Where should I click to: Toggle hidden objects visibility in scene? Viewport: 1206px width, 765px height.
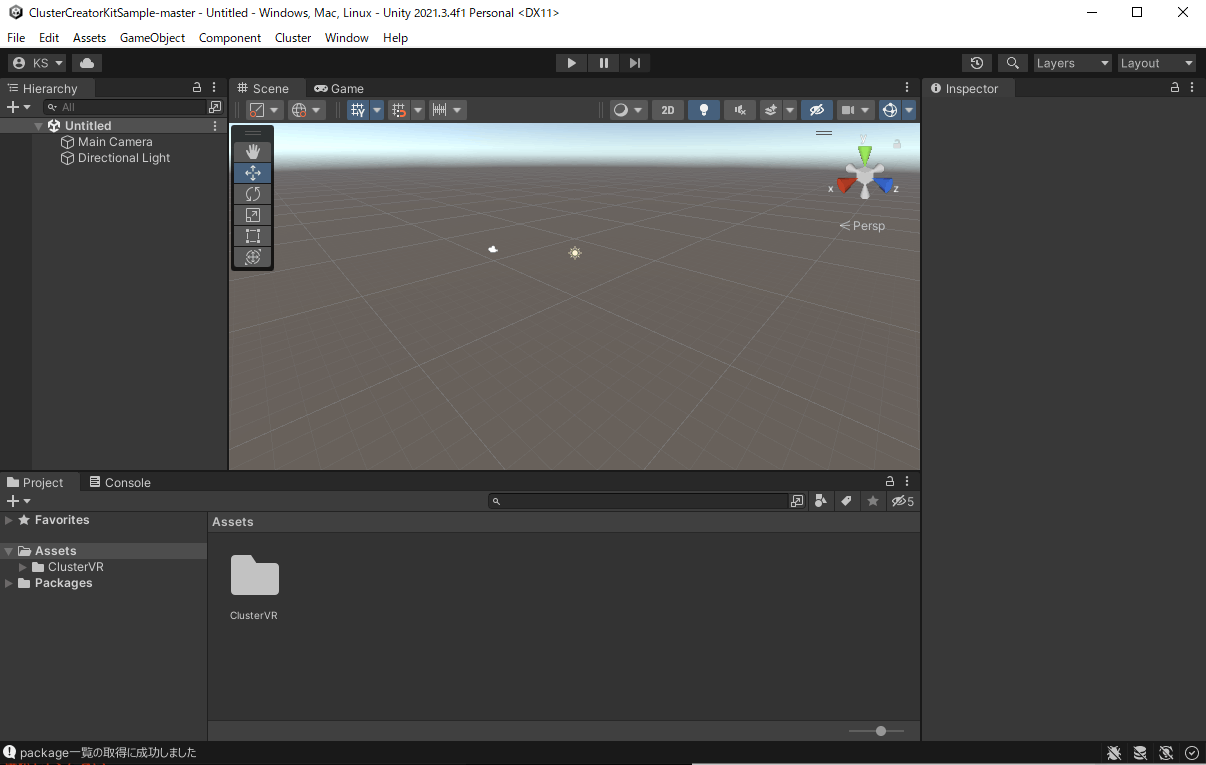(x=817, y=110)
